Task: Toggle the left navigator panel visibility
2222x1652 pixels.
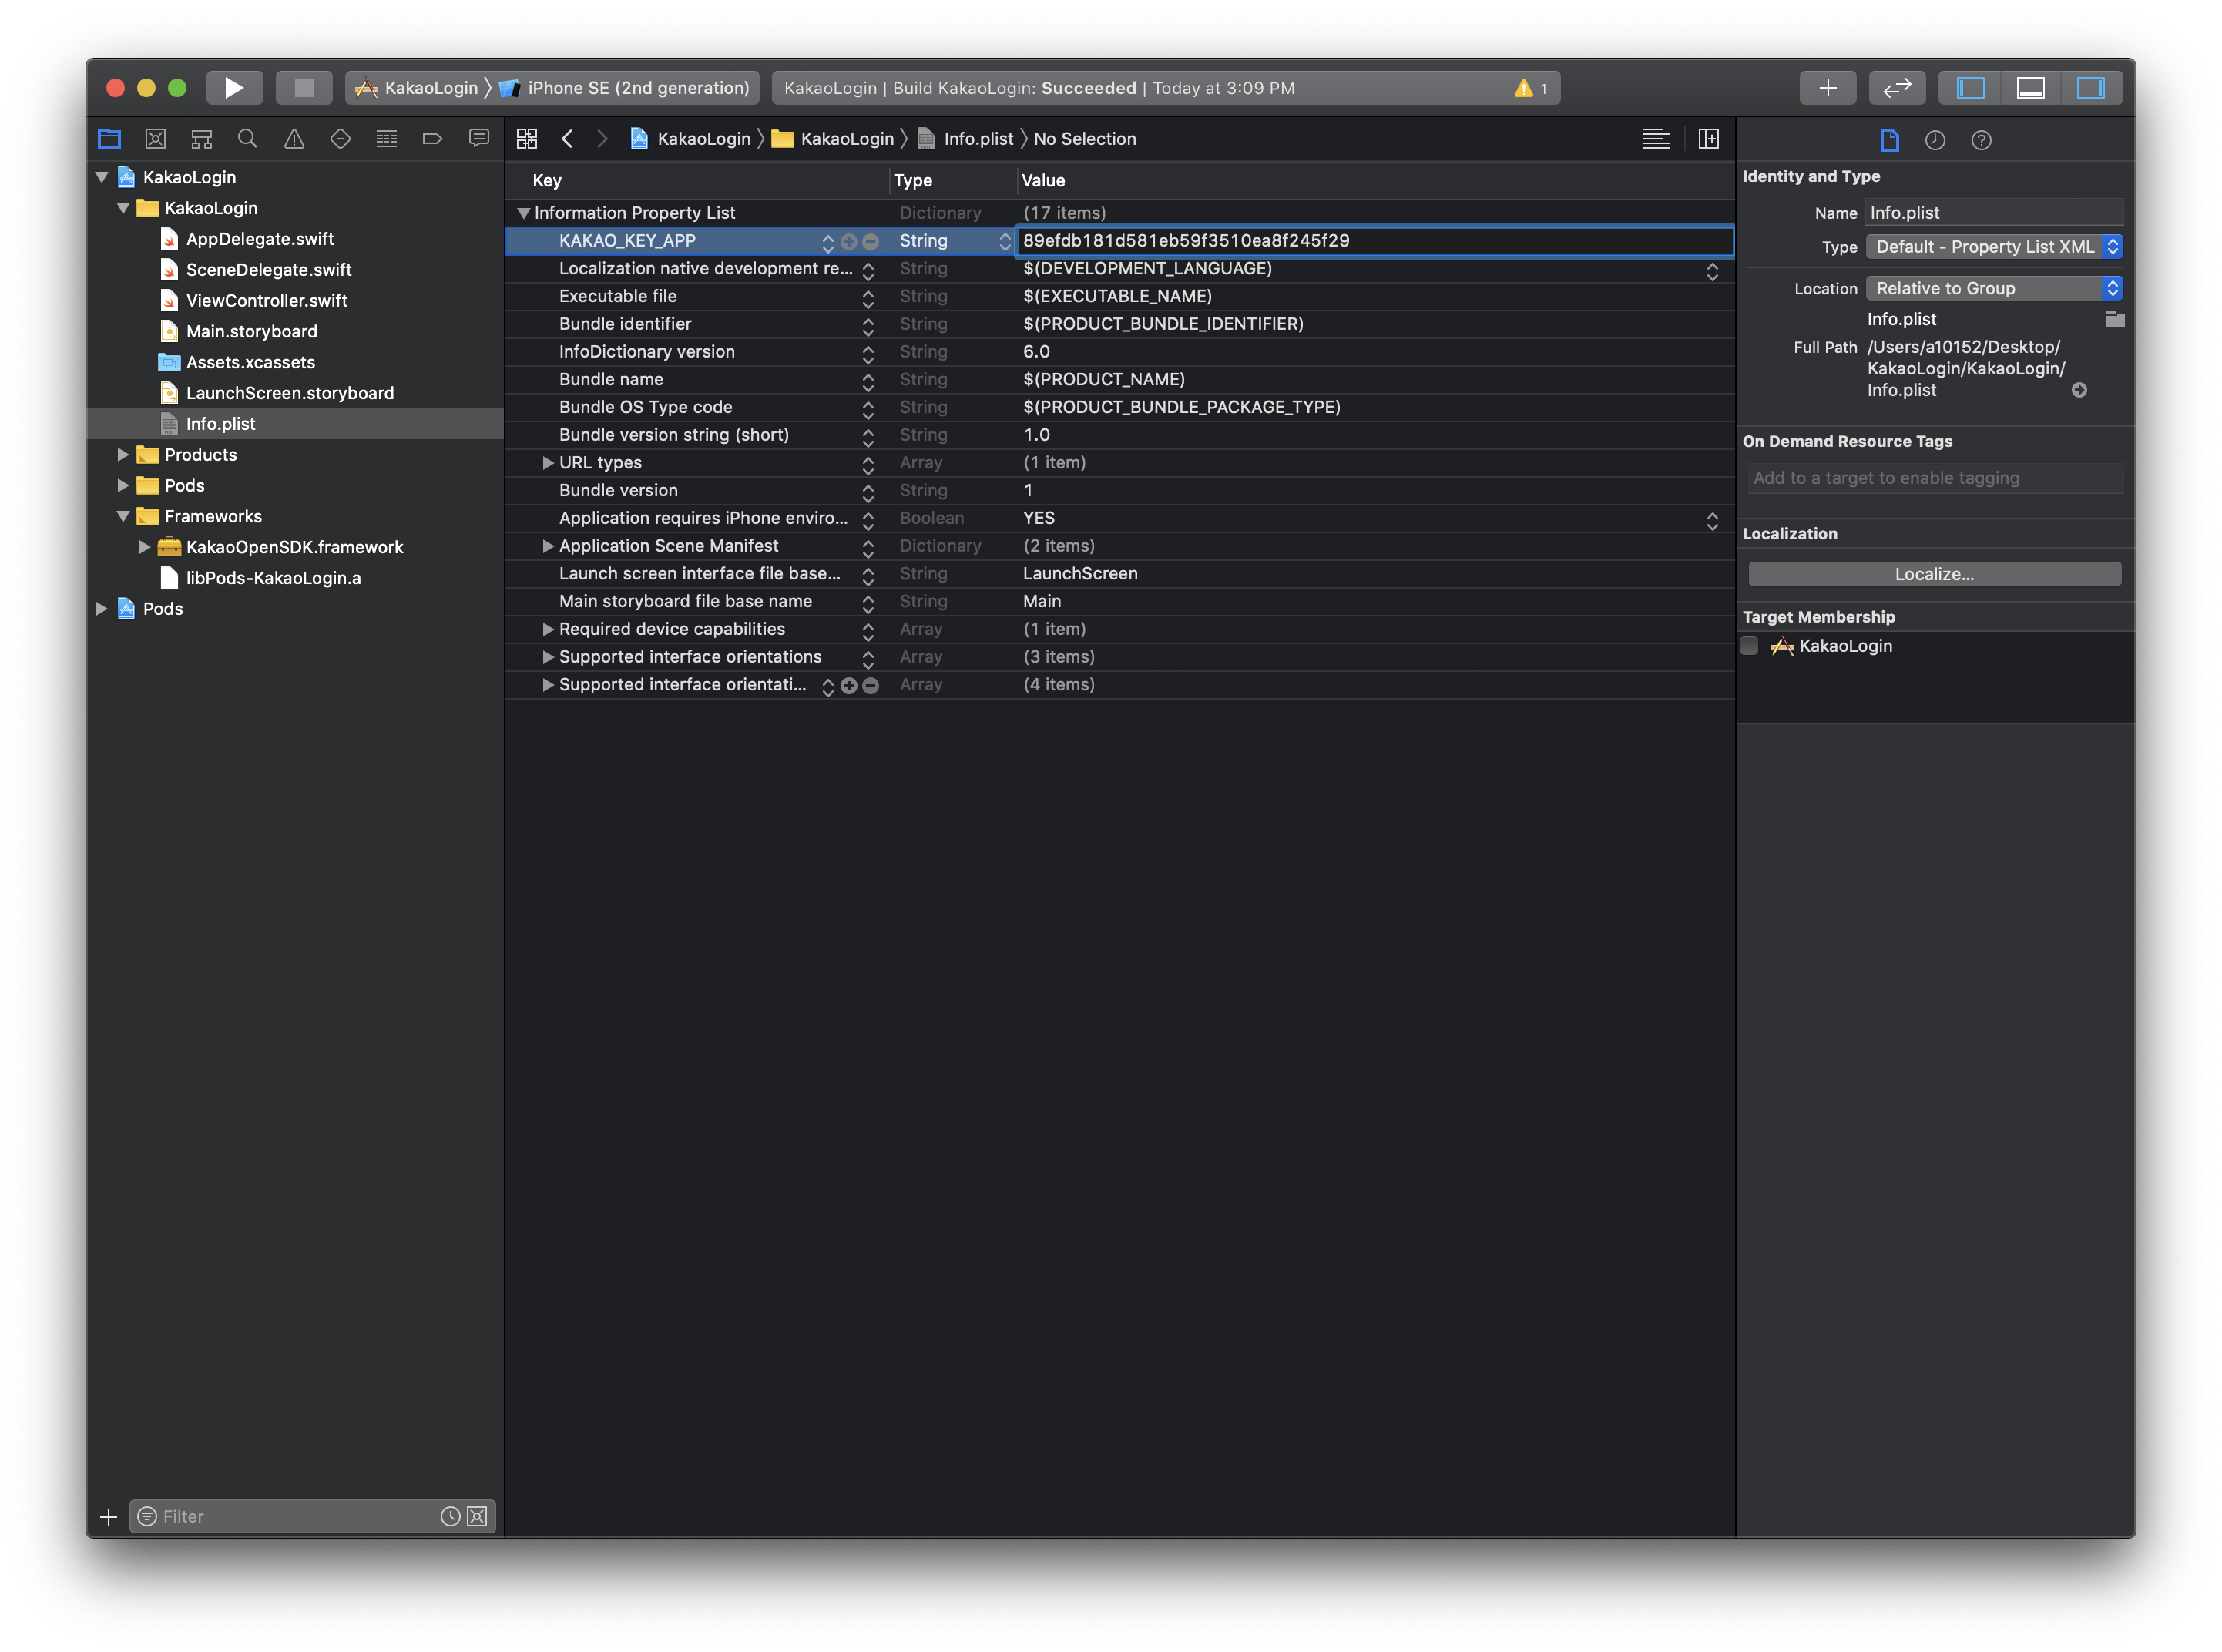Action: pyautogui.click(x=1970, y=88)
